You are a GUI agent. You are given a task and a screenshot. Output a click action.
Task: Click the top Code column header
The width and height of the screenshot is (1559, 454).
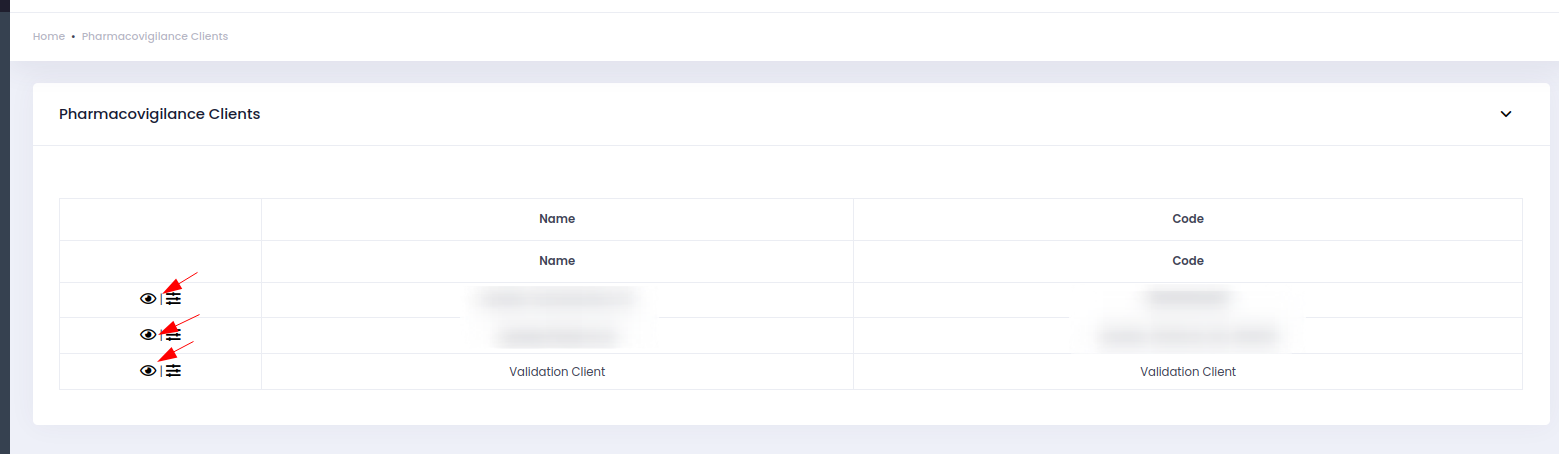tap(1188, 219)
